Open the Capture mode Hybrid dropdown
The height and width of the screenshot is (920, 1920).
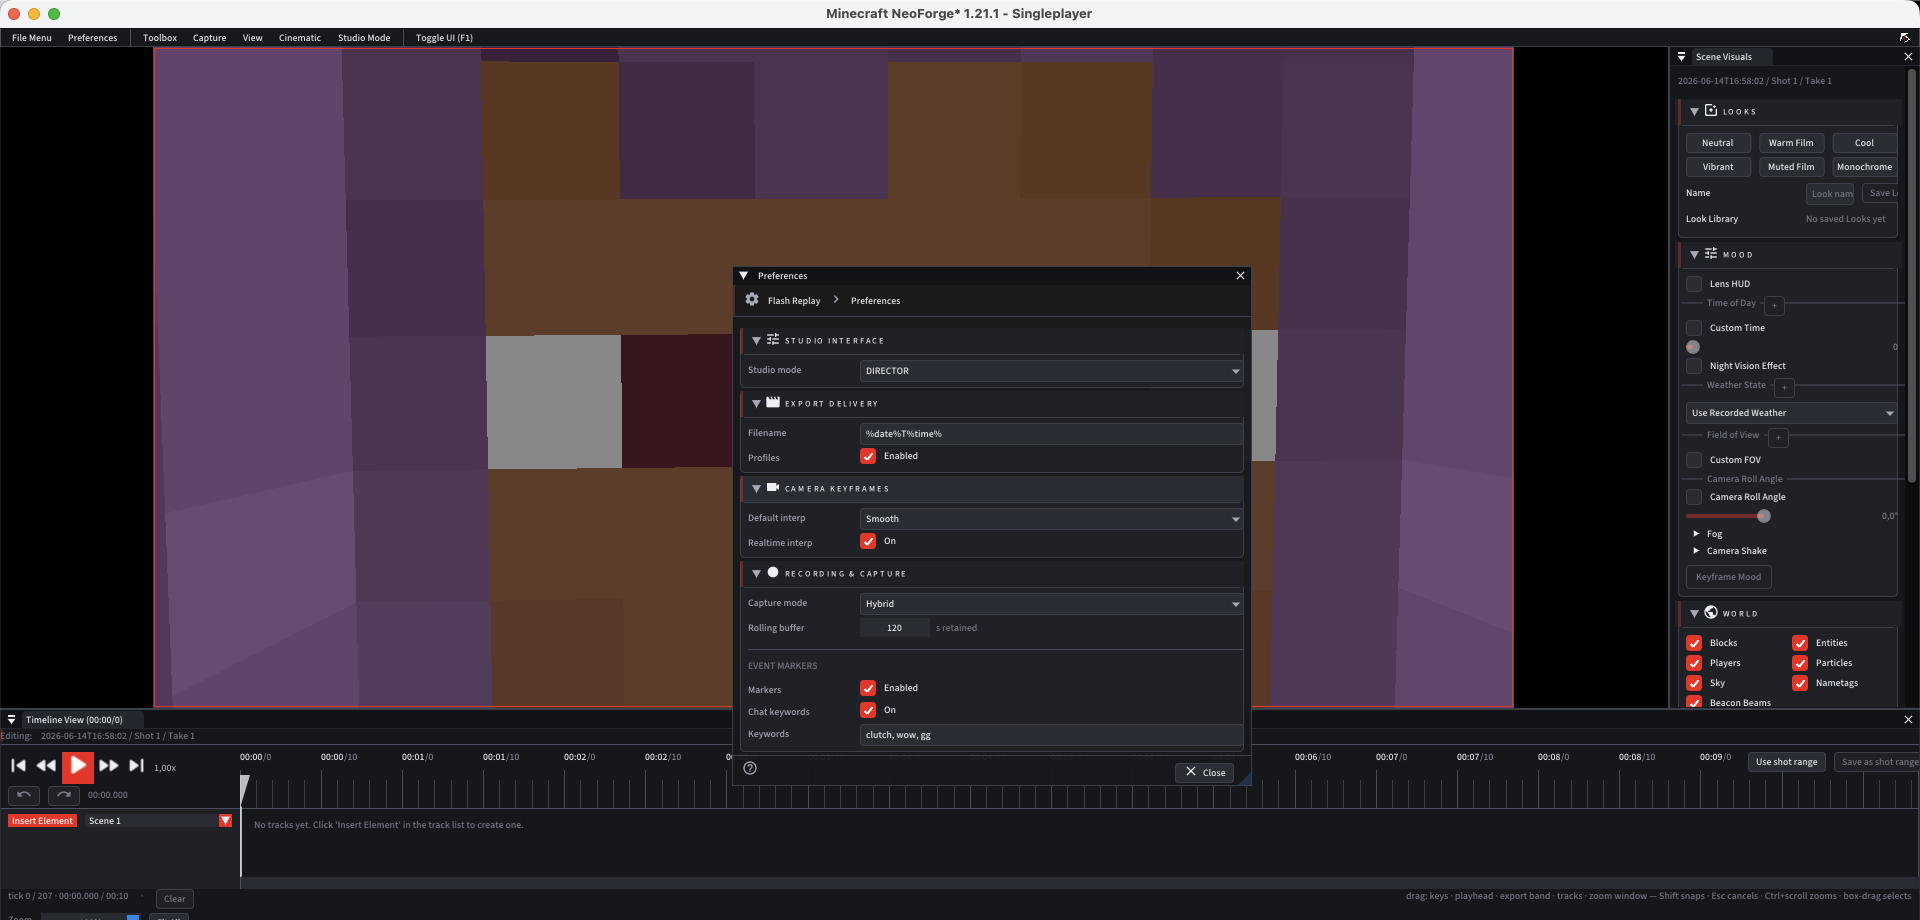point(1051,604)
